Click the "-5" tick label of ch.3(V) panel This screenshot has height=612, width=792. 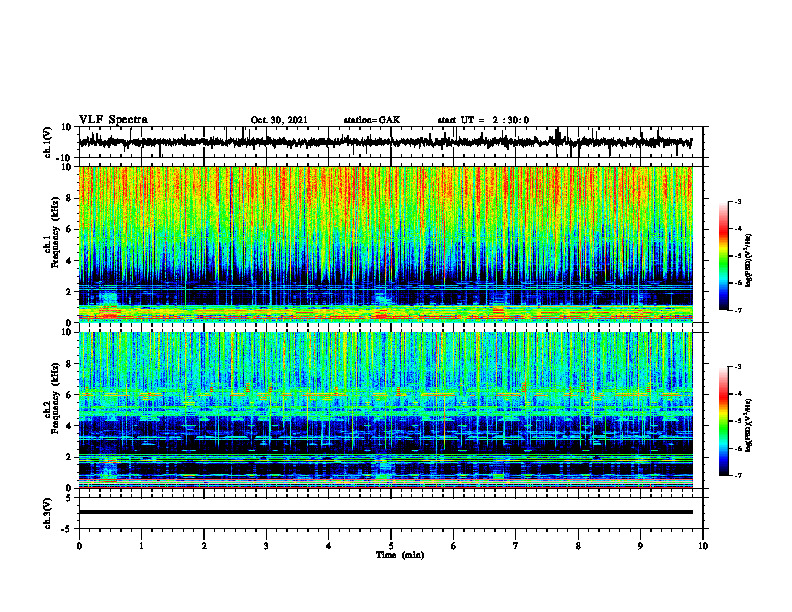pyautogui.click(x=68, y=528)
